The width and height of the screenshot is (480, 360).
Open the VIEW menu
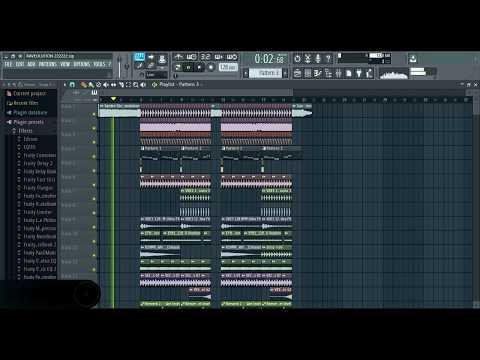(65, 64)
